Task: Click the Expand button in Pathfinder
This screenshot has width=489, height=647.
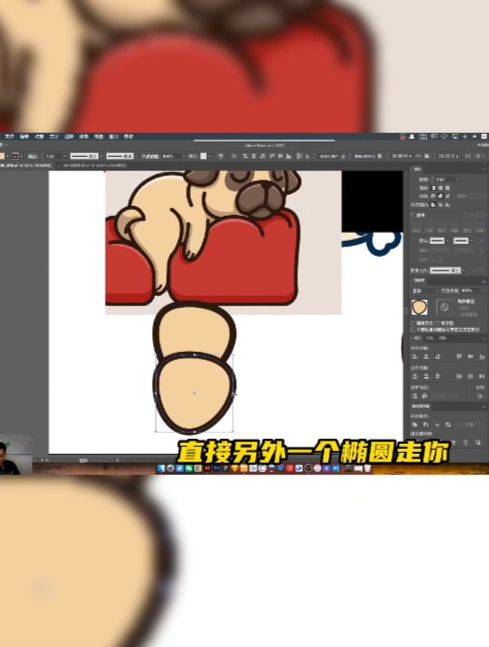Action: [469, 425]
